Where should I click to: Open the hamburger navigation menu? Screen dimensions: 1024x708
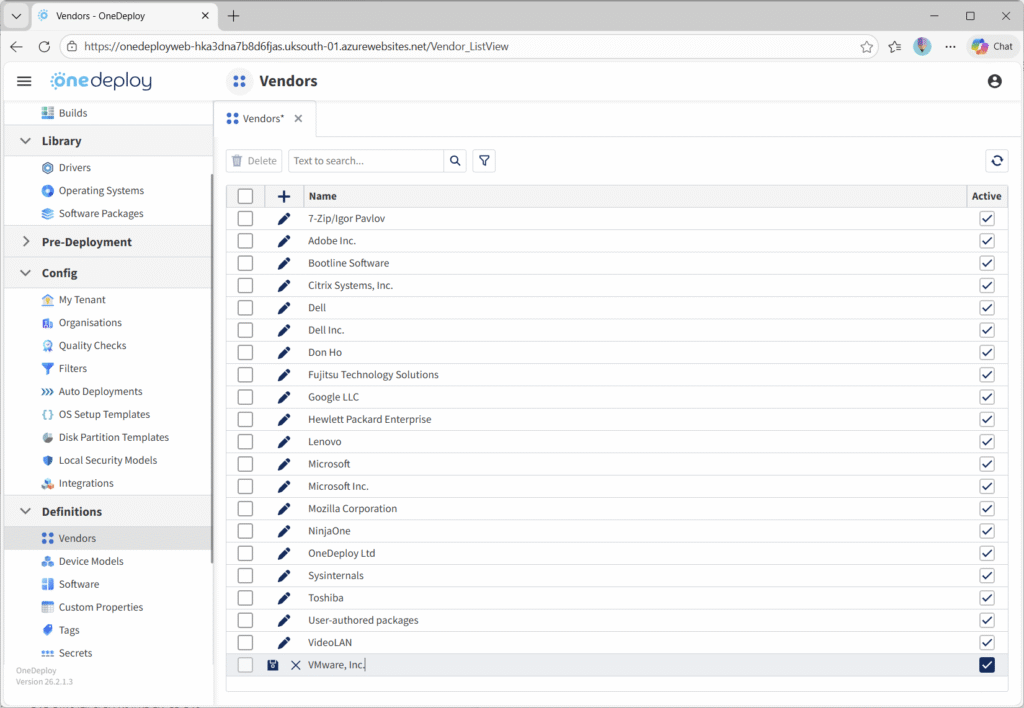tap(24, 81)
